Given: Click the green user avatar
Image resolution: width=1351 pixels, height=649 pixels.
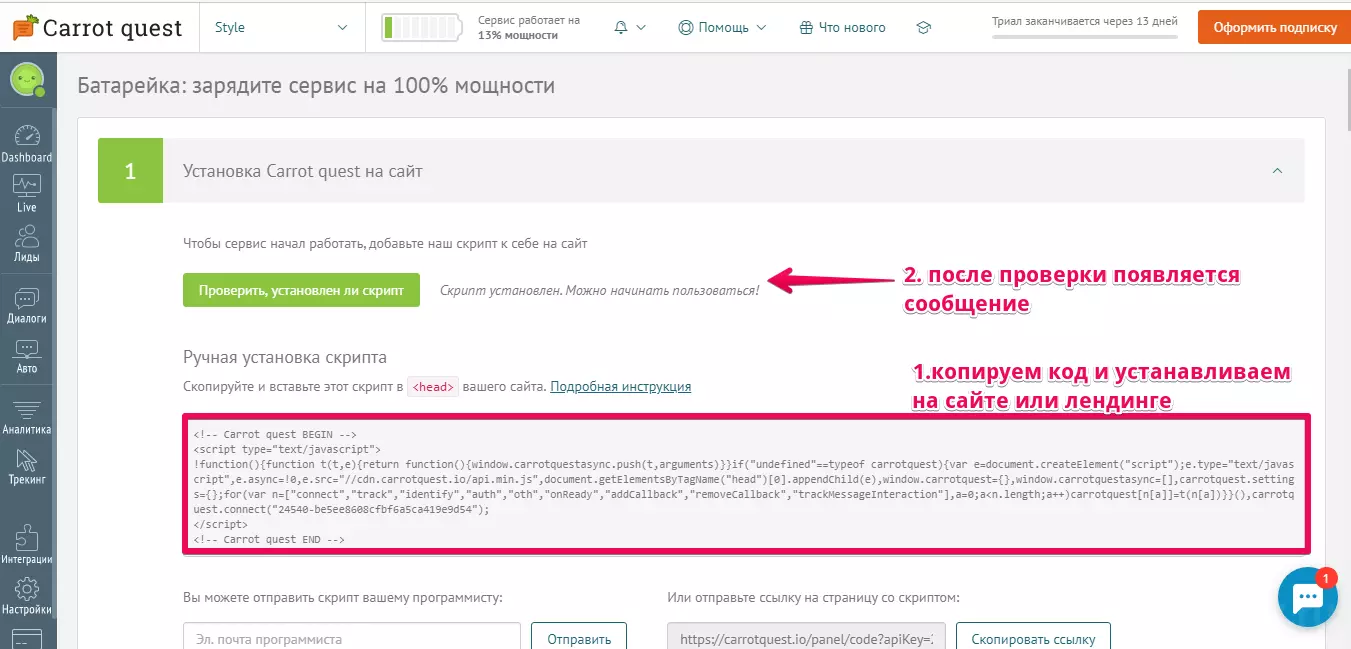Looking at the screenshot, I should tap(27, 79).
